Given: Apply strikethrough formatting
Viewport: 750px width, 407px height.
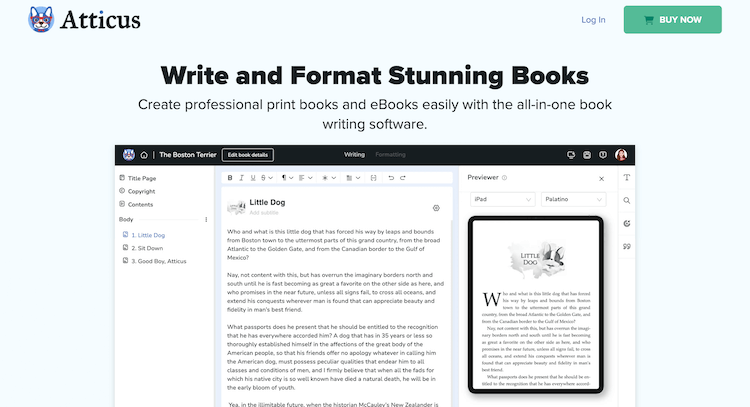Looking at the screenshot, I should coord(264,178).
